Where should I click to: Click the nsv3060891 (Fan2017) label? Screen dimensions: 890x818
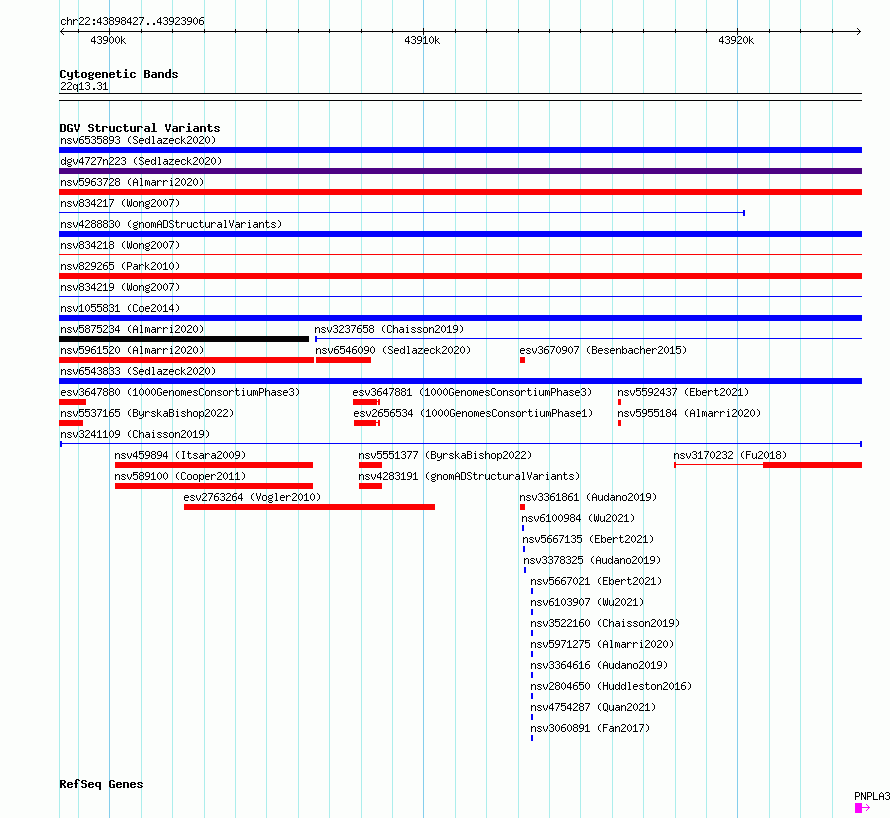(590, 728)
